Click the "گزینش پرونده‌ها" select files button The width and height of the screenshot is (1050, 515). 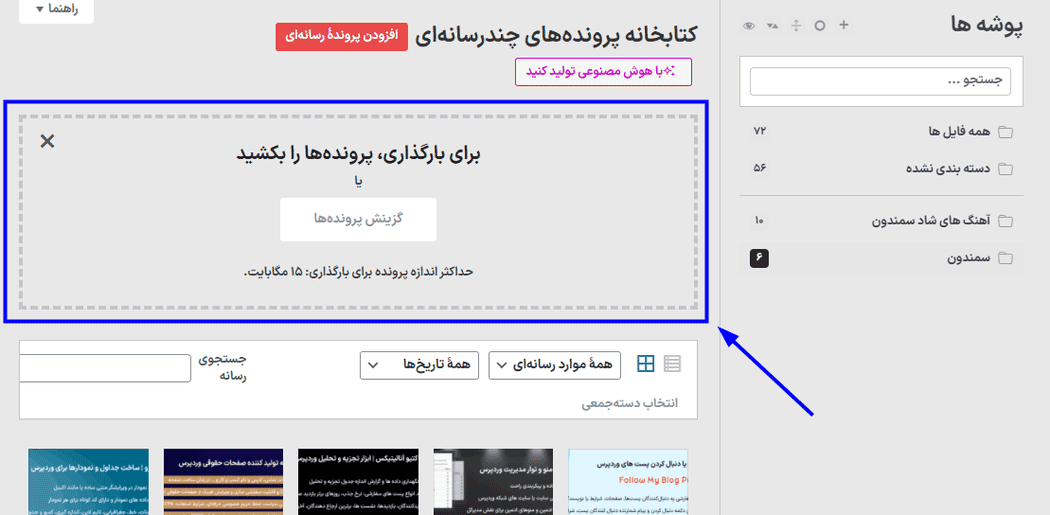coord(358,219)
